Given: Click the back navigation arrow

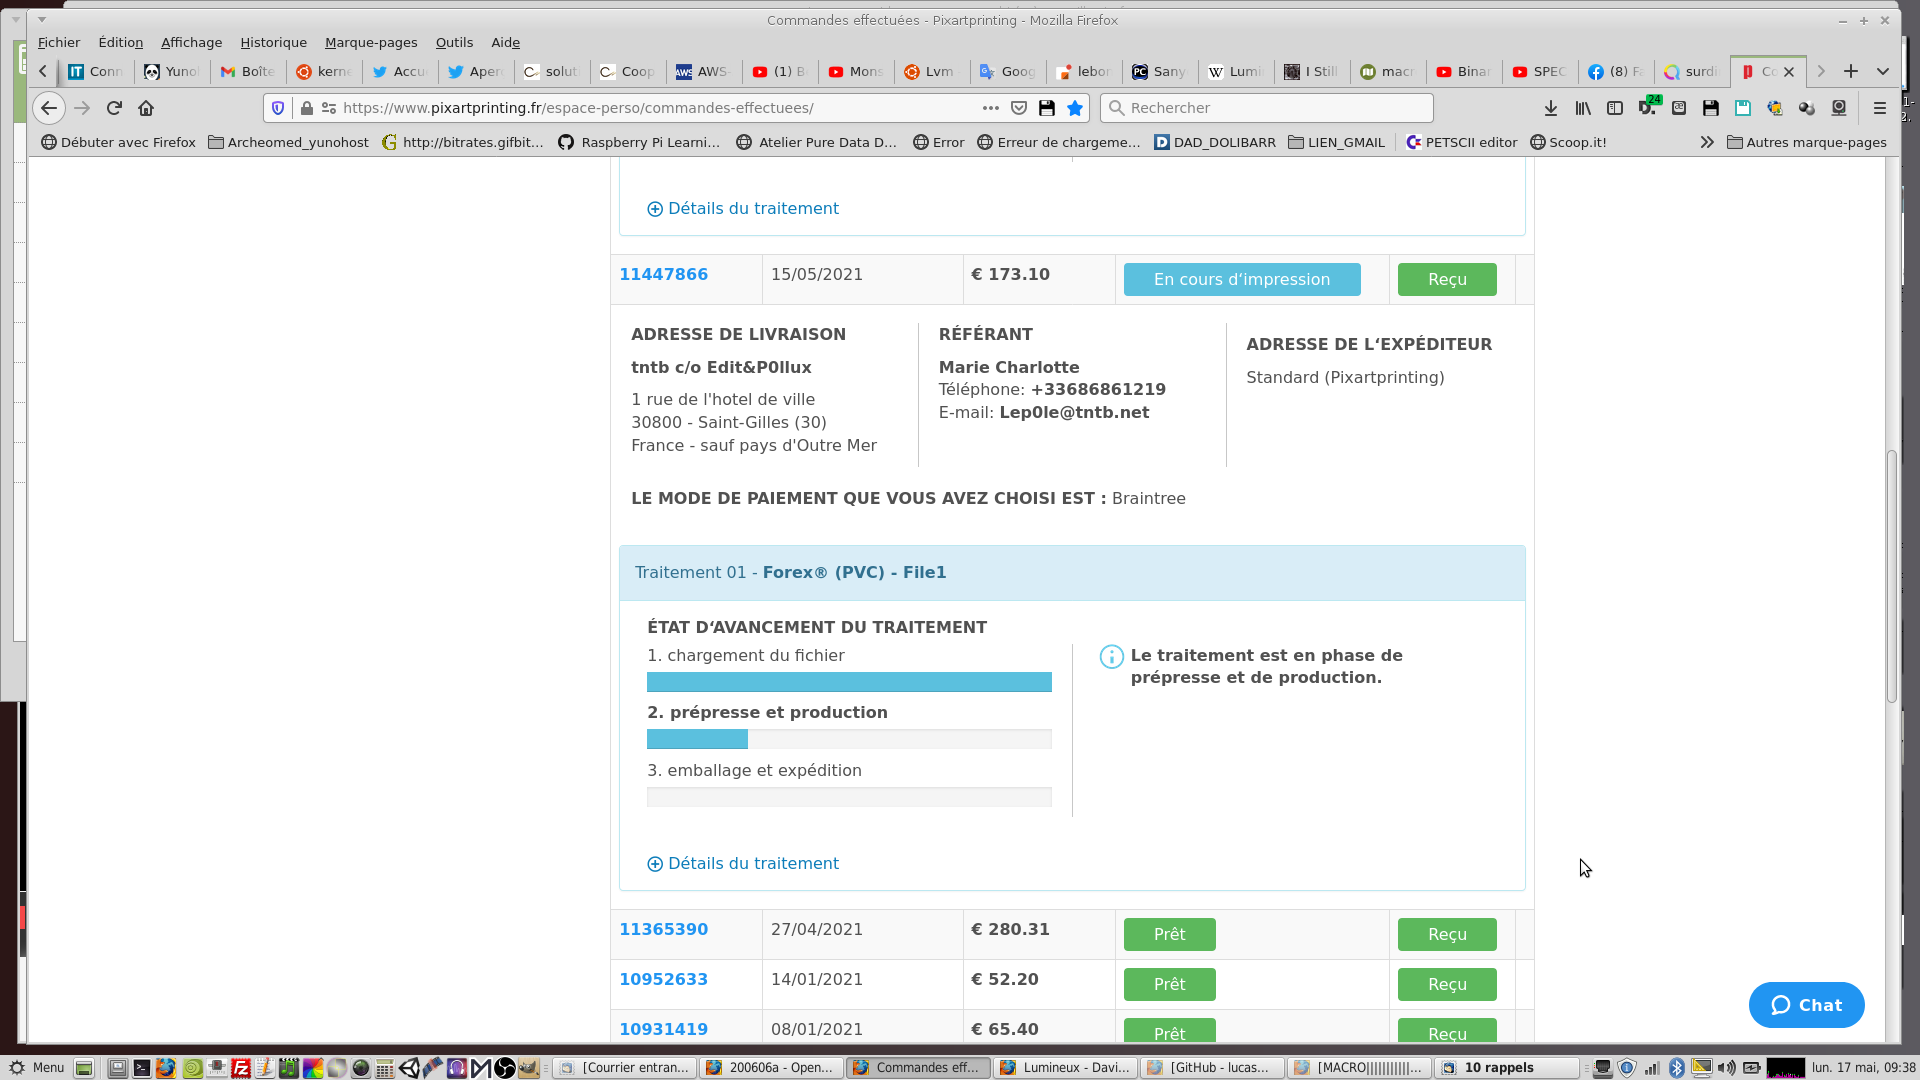Looking at the screenshot, I should 49,108.
